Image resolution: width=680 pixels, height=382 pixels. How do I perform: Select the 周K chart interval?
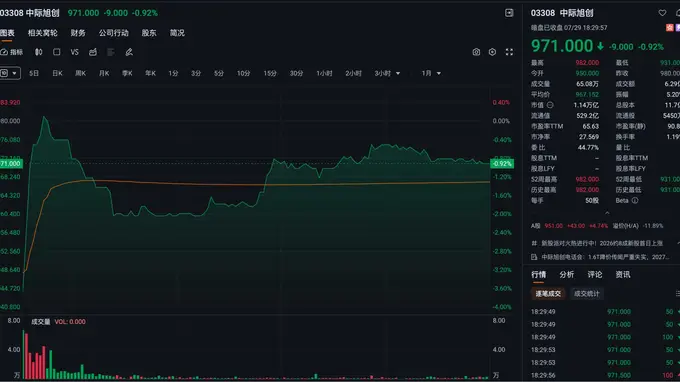click(80, 73)
